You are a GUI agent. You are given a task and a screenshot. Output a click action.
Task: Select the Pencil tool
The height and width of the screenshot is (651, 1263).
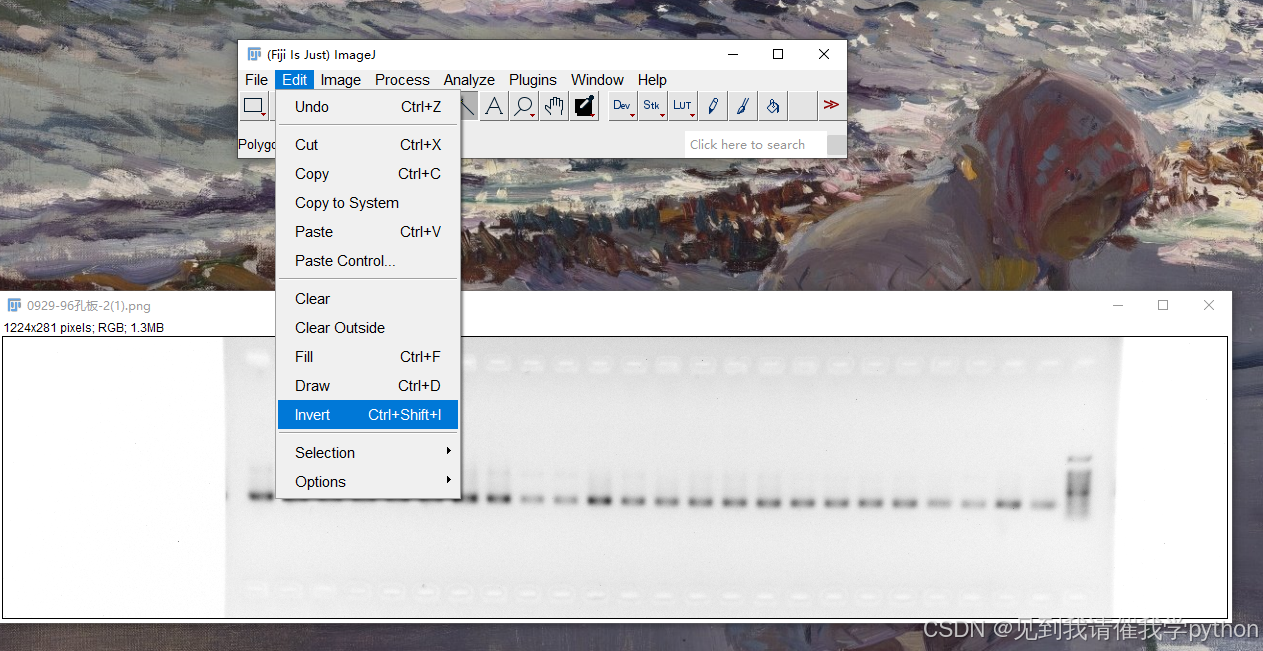click(x=713, y=106)
